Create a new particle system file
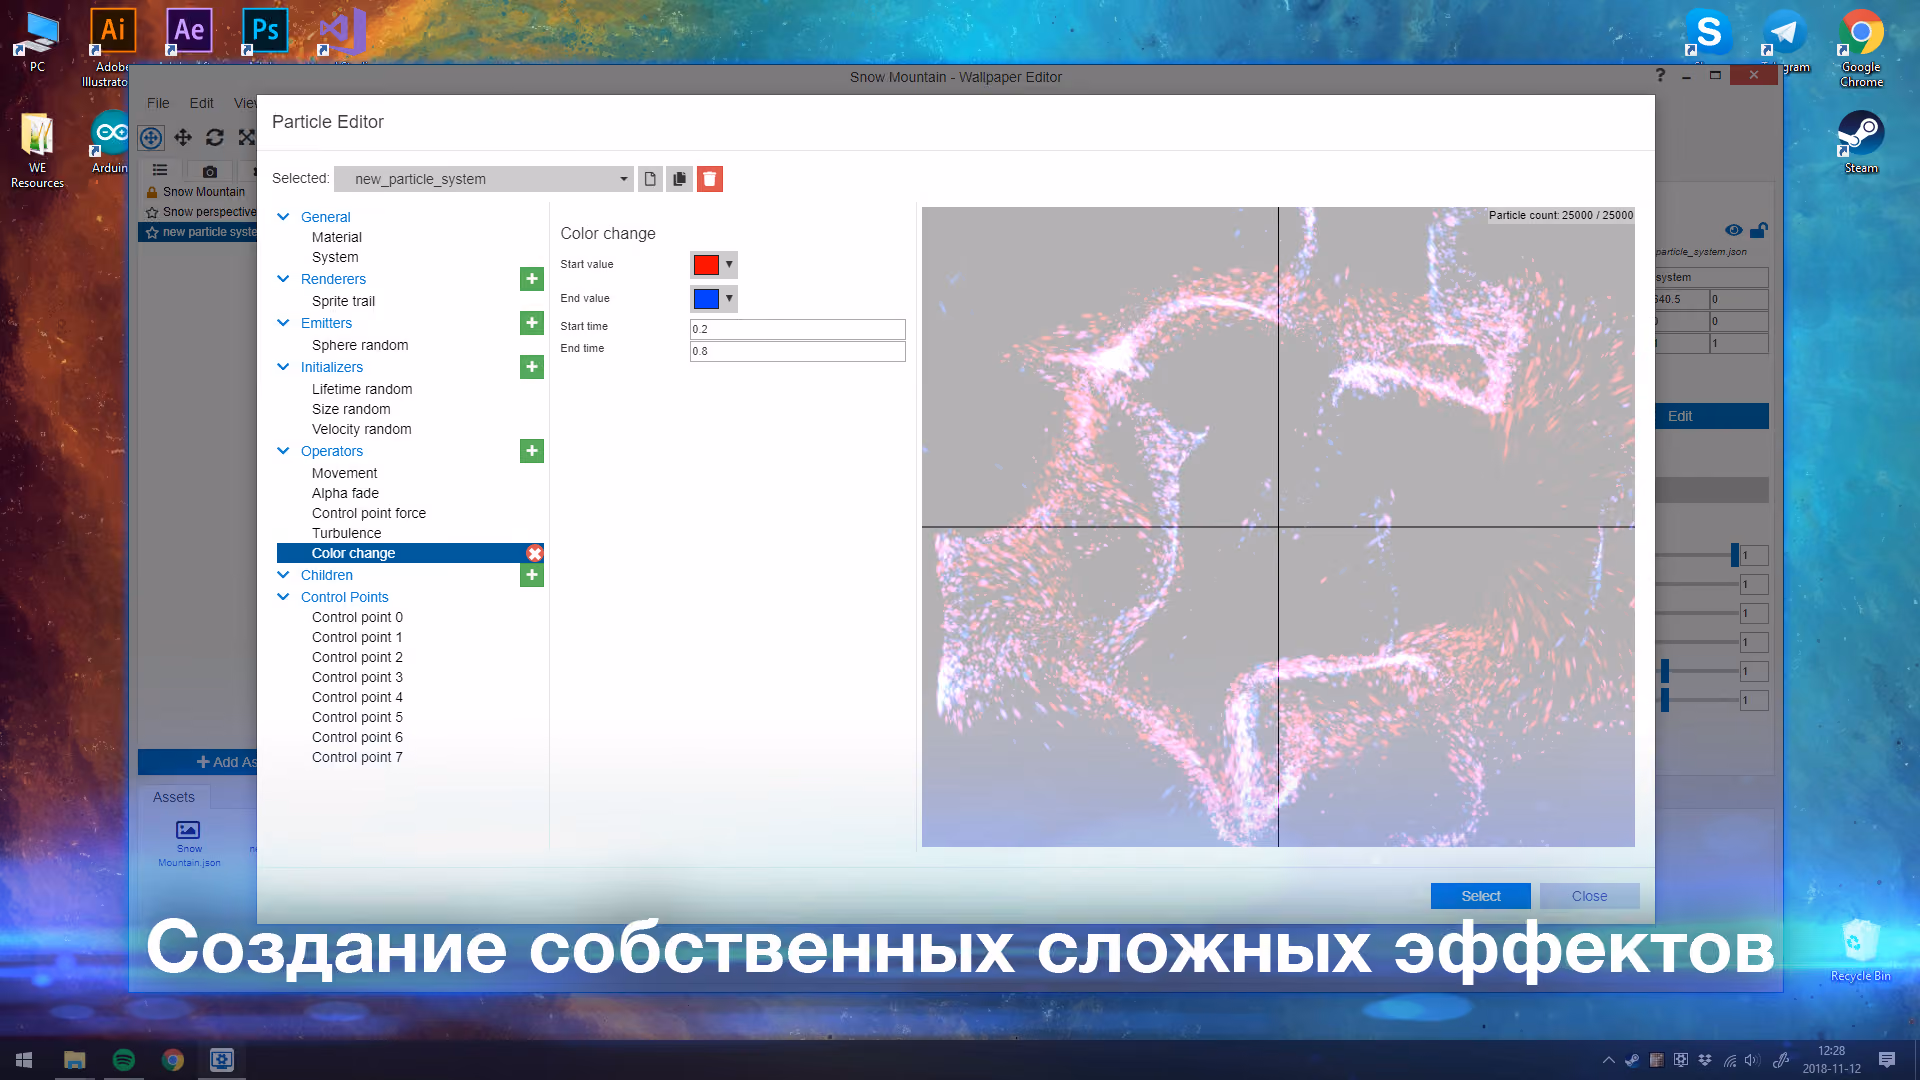The width and height of the screenshot is (1920, 1080). (650, 179)
